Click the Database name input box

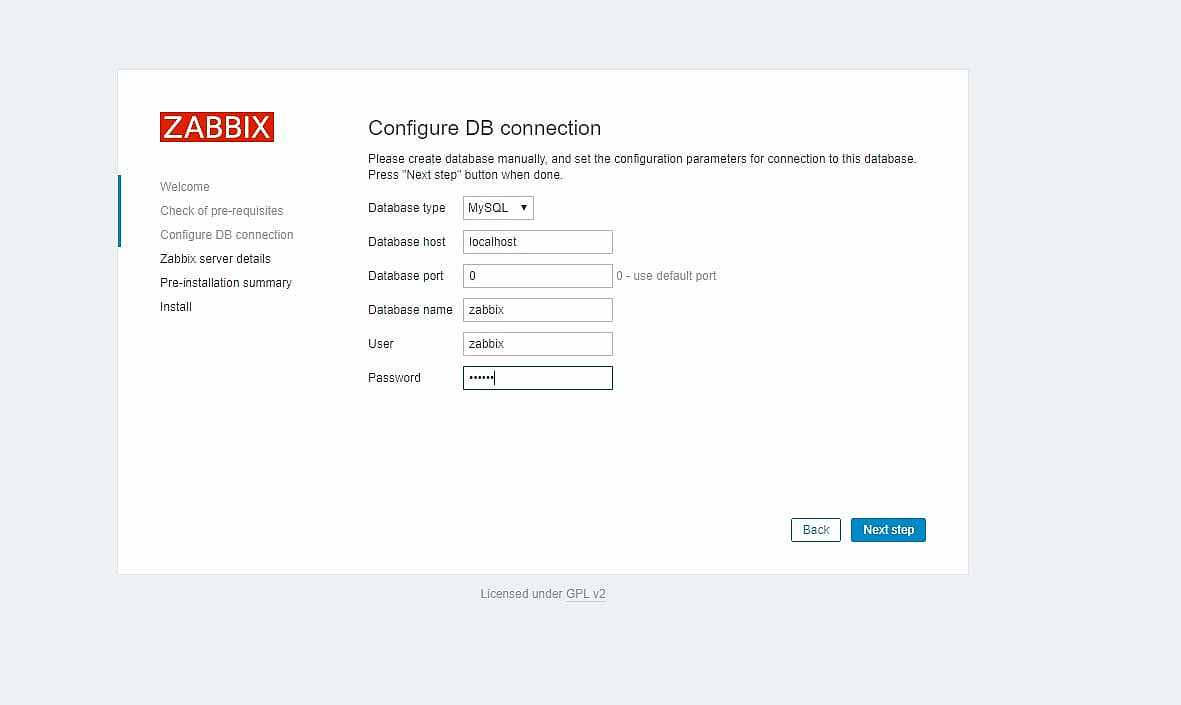(x=537, y=310)
